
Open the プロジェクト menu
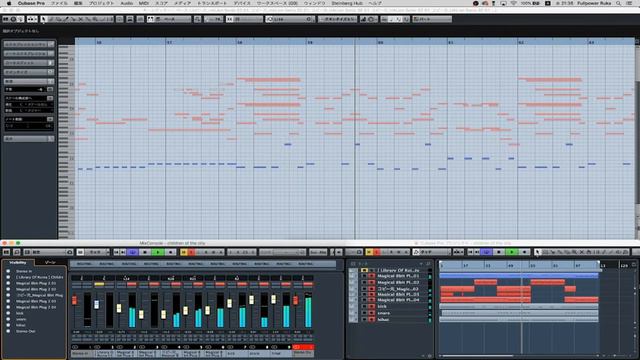coord(102,3)
